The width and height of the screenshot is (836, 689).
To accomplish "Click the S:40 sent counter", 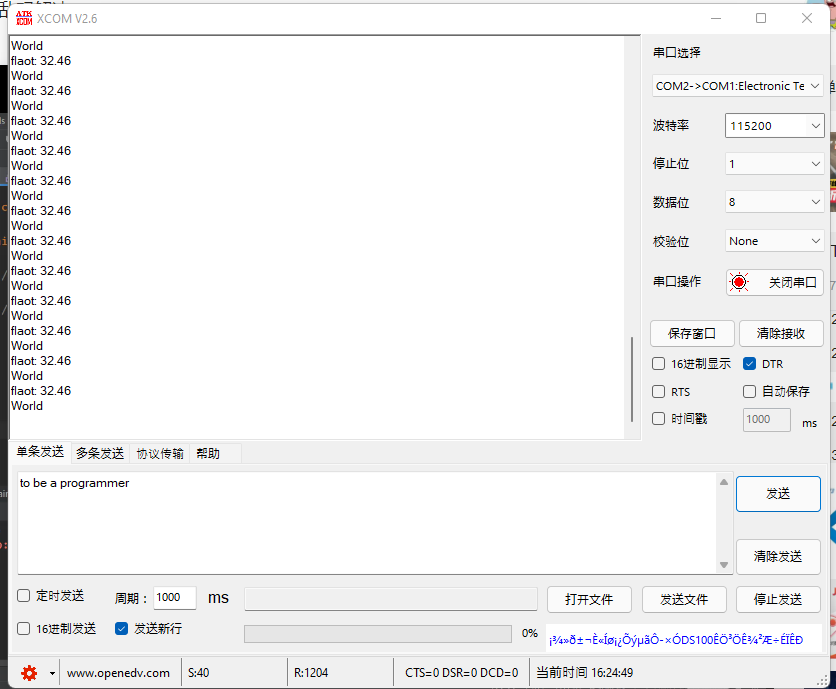I will 198,673.
